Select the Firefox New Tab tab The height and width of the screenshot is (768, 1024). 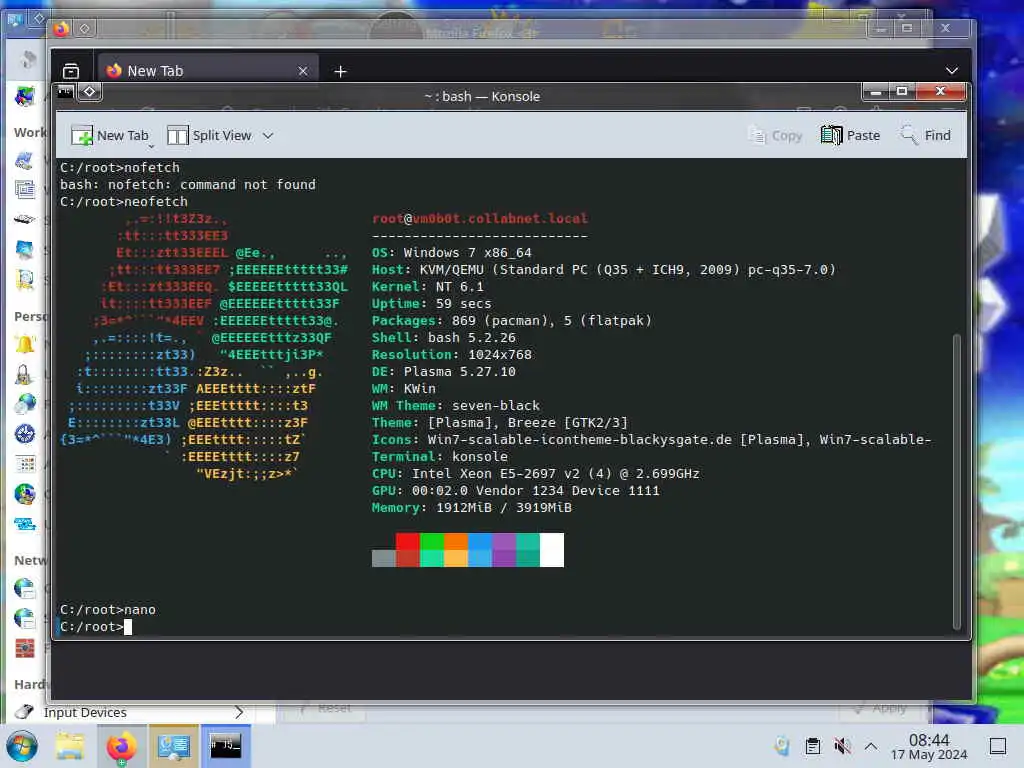tap(208, 71)
